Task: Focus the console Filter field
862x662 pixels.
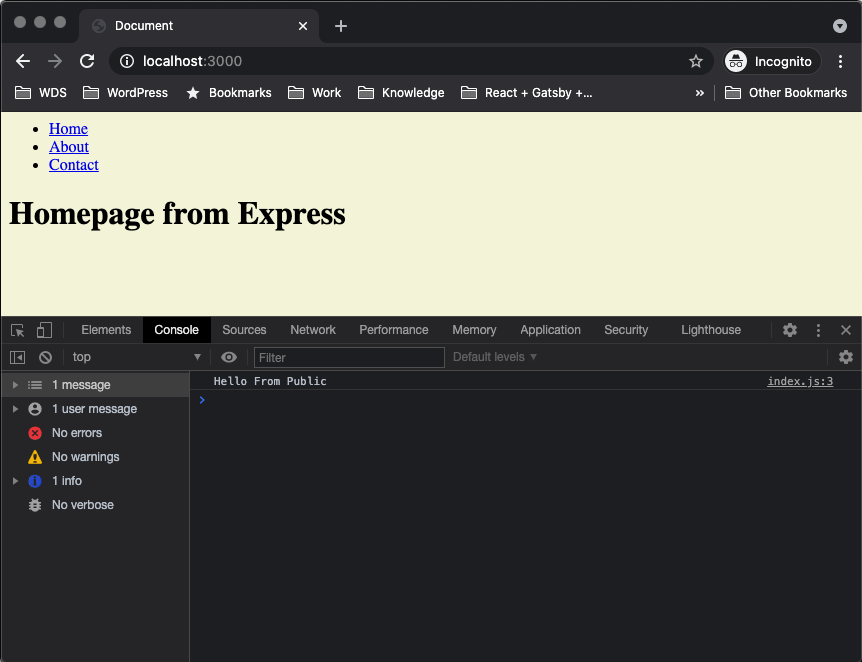Action: 349,357
